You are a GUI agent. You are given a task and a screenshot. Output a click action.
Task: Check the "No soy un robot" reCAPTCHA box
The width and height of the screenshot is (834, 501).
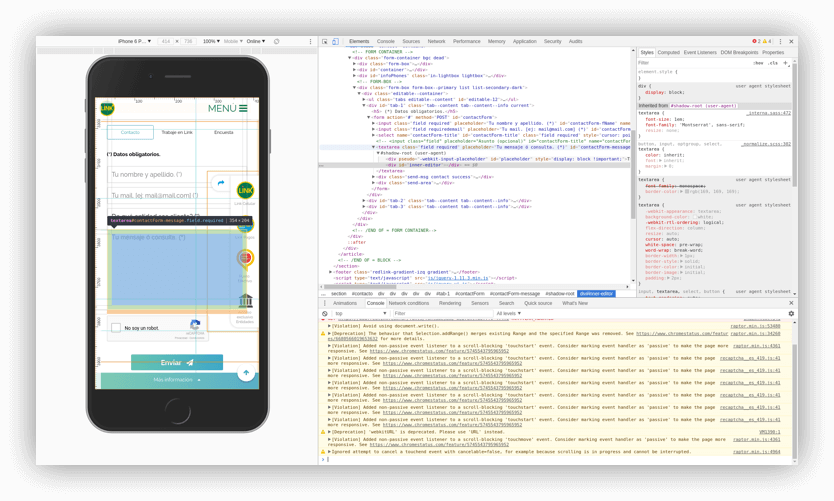[117, 328]
